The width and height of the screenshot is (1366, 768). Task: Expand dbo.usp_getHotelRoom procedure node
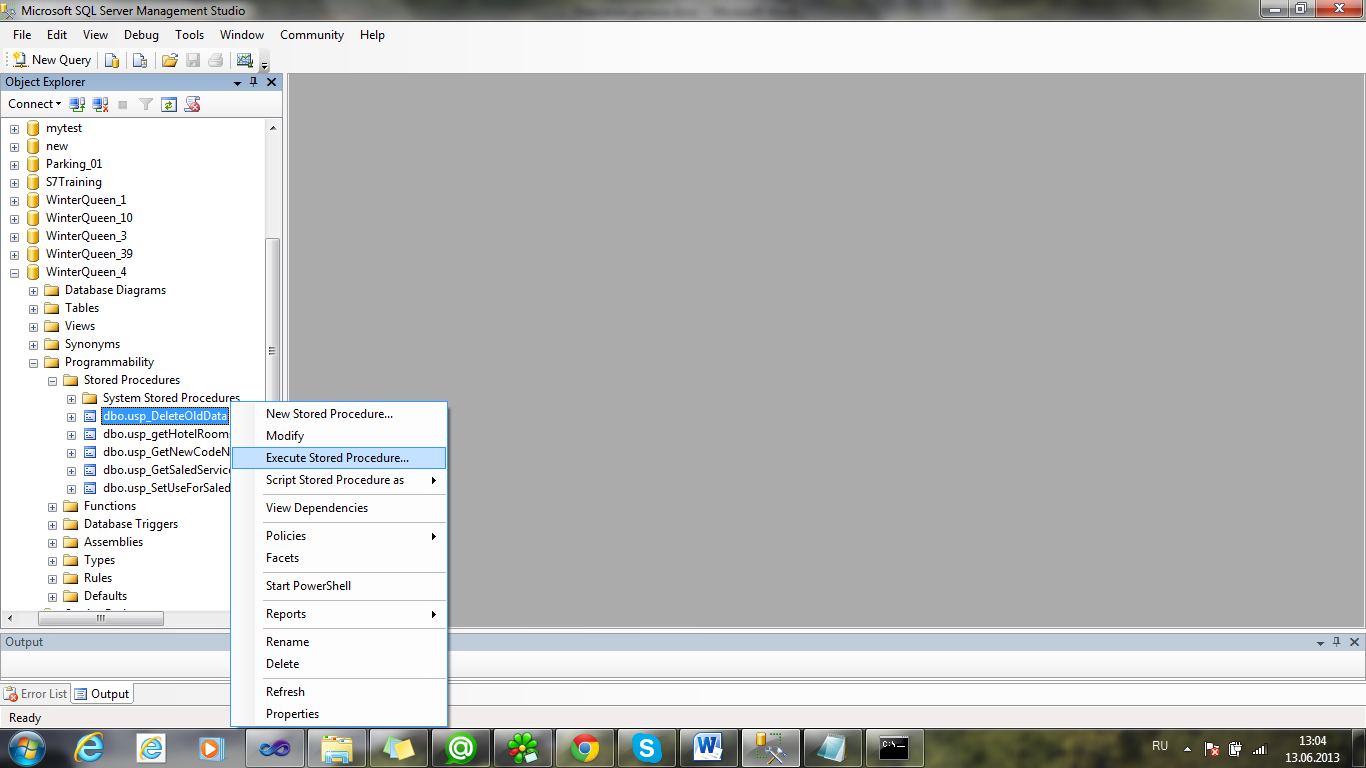click(x=72, y=434)
